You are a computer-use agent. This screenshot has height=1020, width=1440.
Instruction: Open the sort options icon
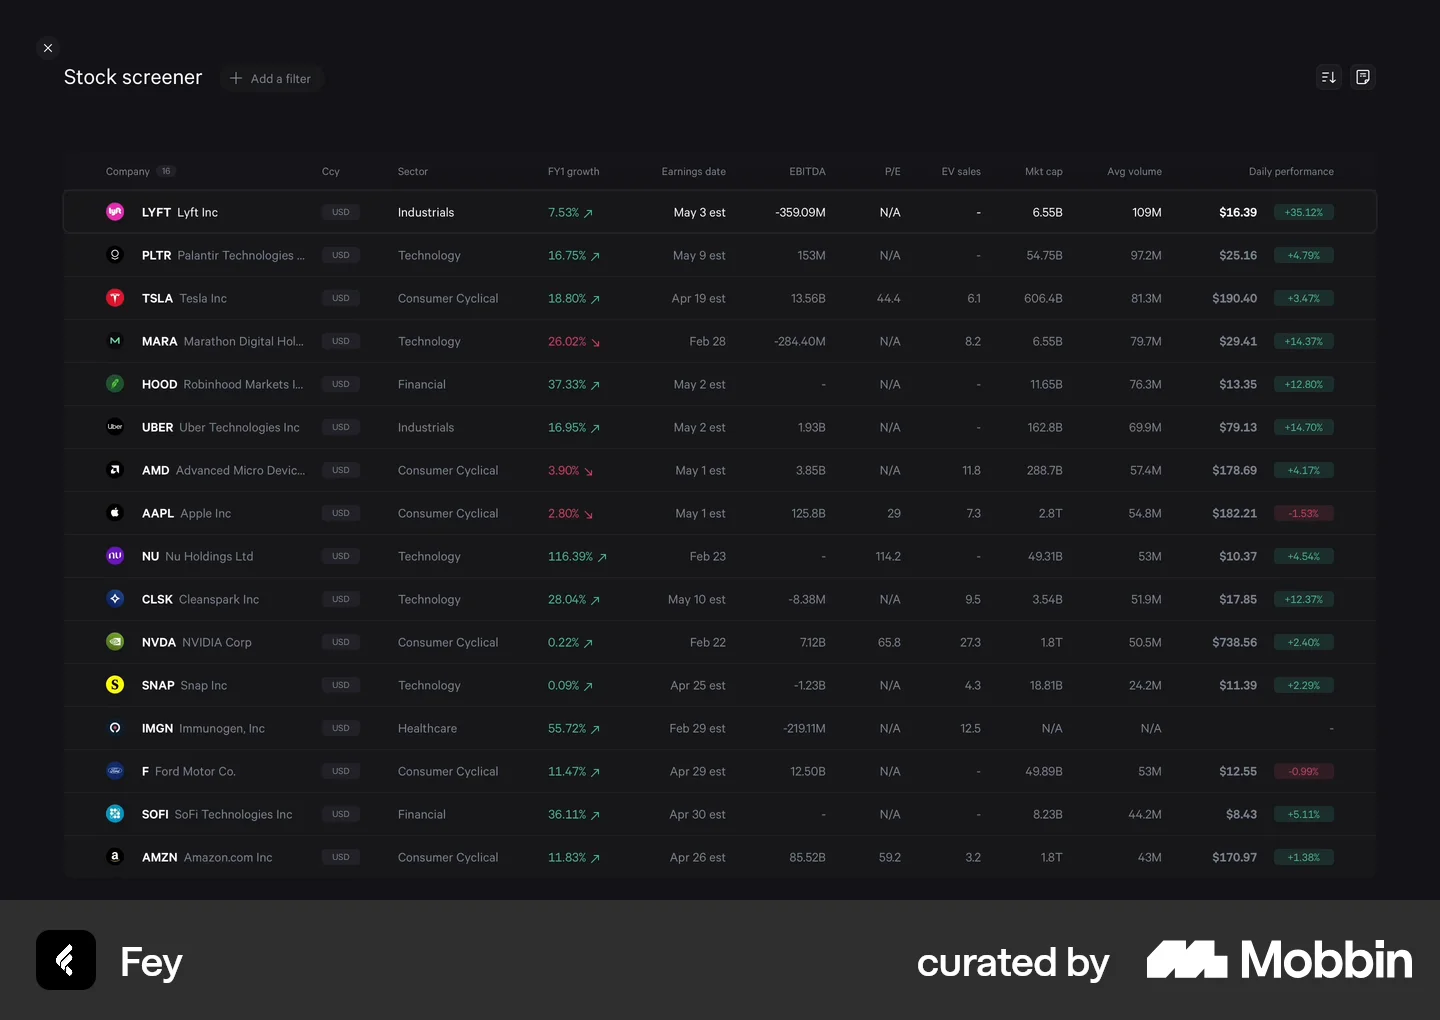point(1328,77)
